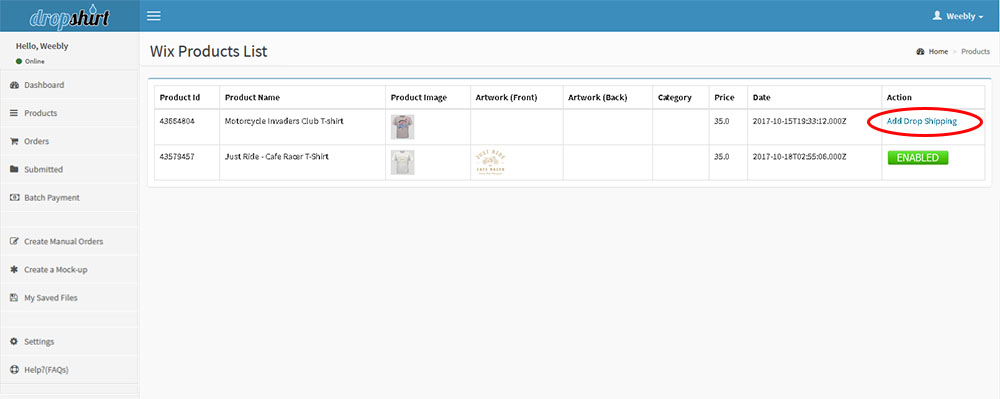
Task: Open Motorcycle Invaders Club T-shirt product image
Action: click(x=402, y=127)
